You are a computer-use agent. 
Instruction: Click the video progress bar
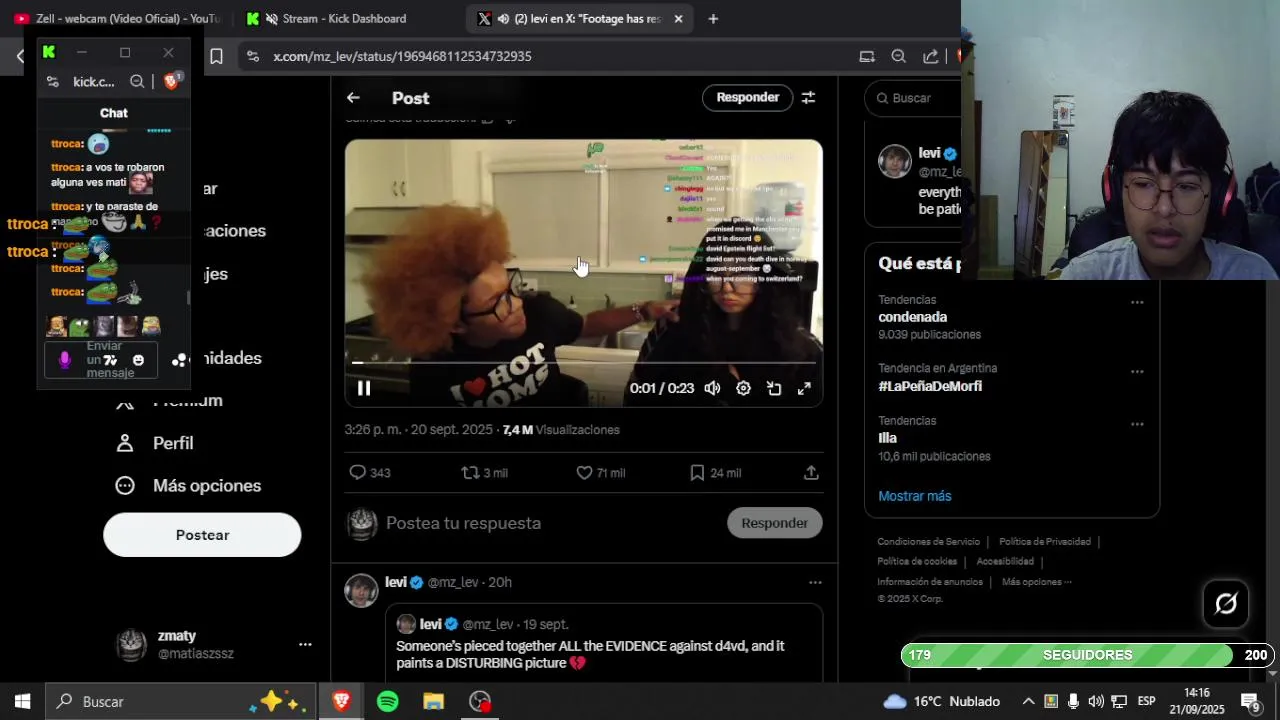click(x=584, y=363)
